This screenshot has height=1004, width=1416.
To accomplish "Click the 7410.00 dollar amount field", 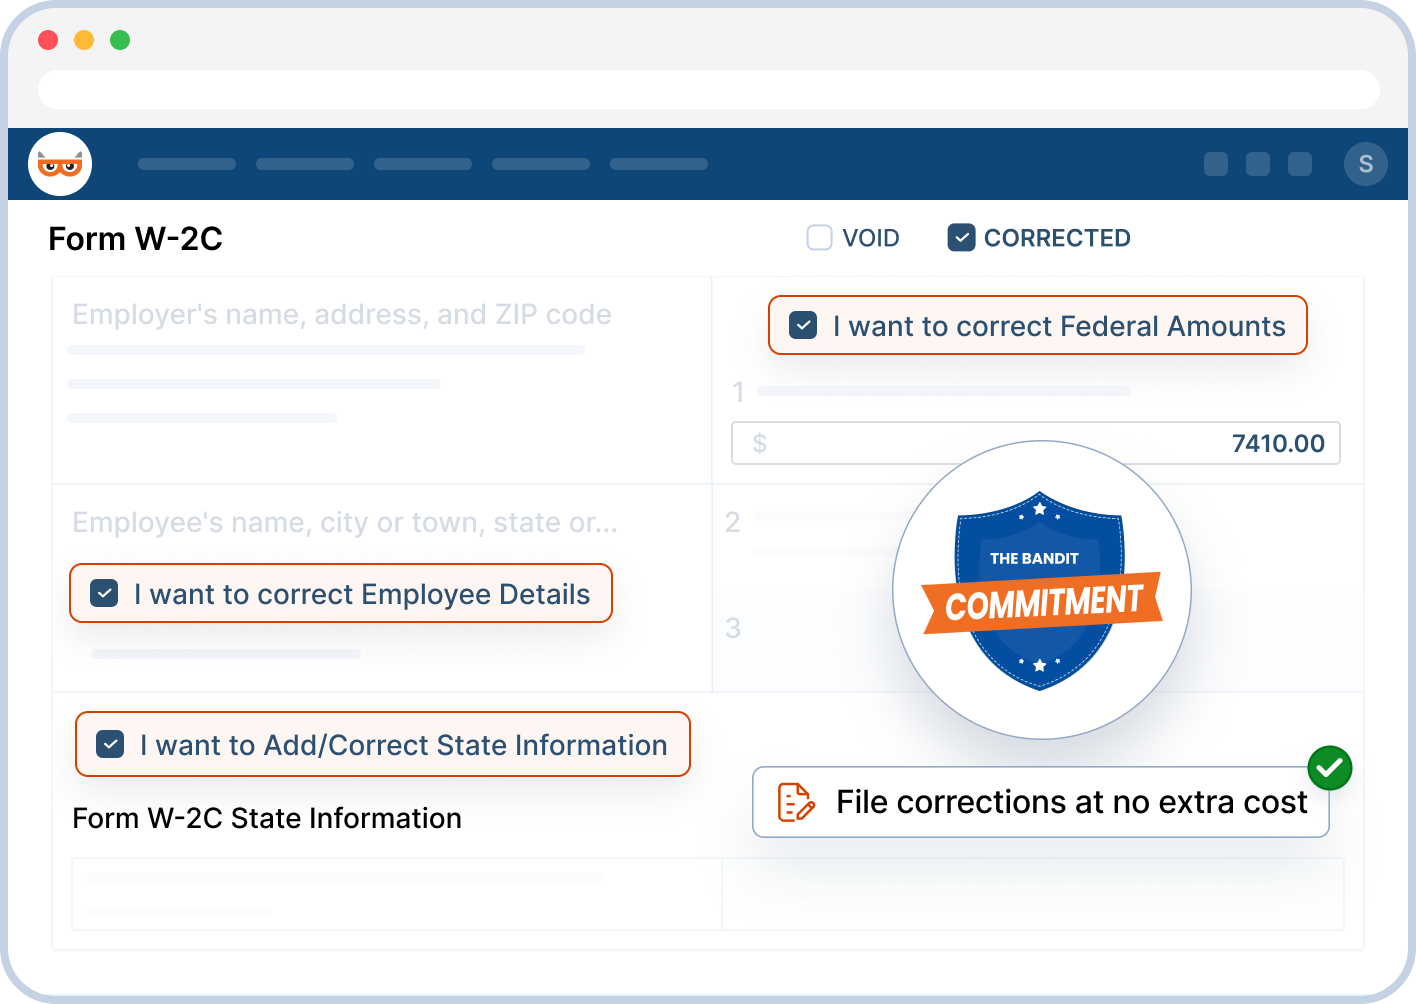I will (1035, 443).
